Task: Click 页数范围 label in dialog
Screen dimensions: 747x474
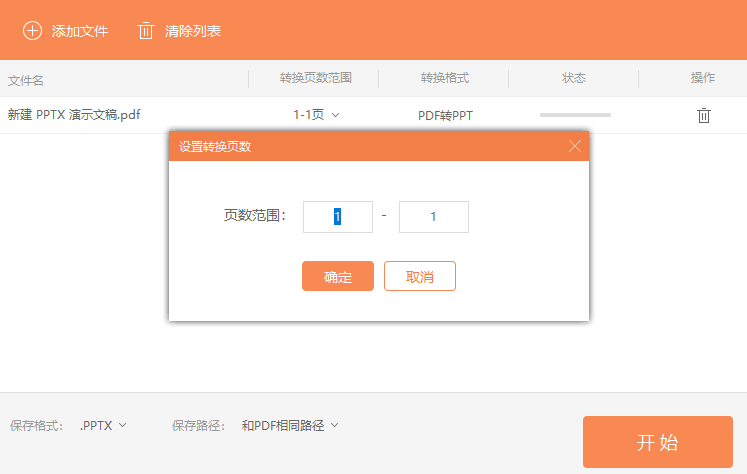Action: [255, 215]
